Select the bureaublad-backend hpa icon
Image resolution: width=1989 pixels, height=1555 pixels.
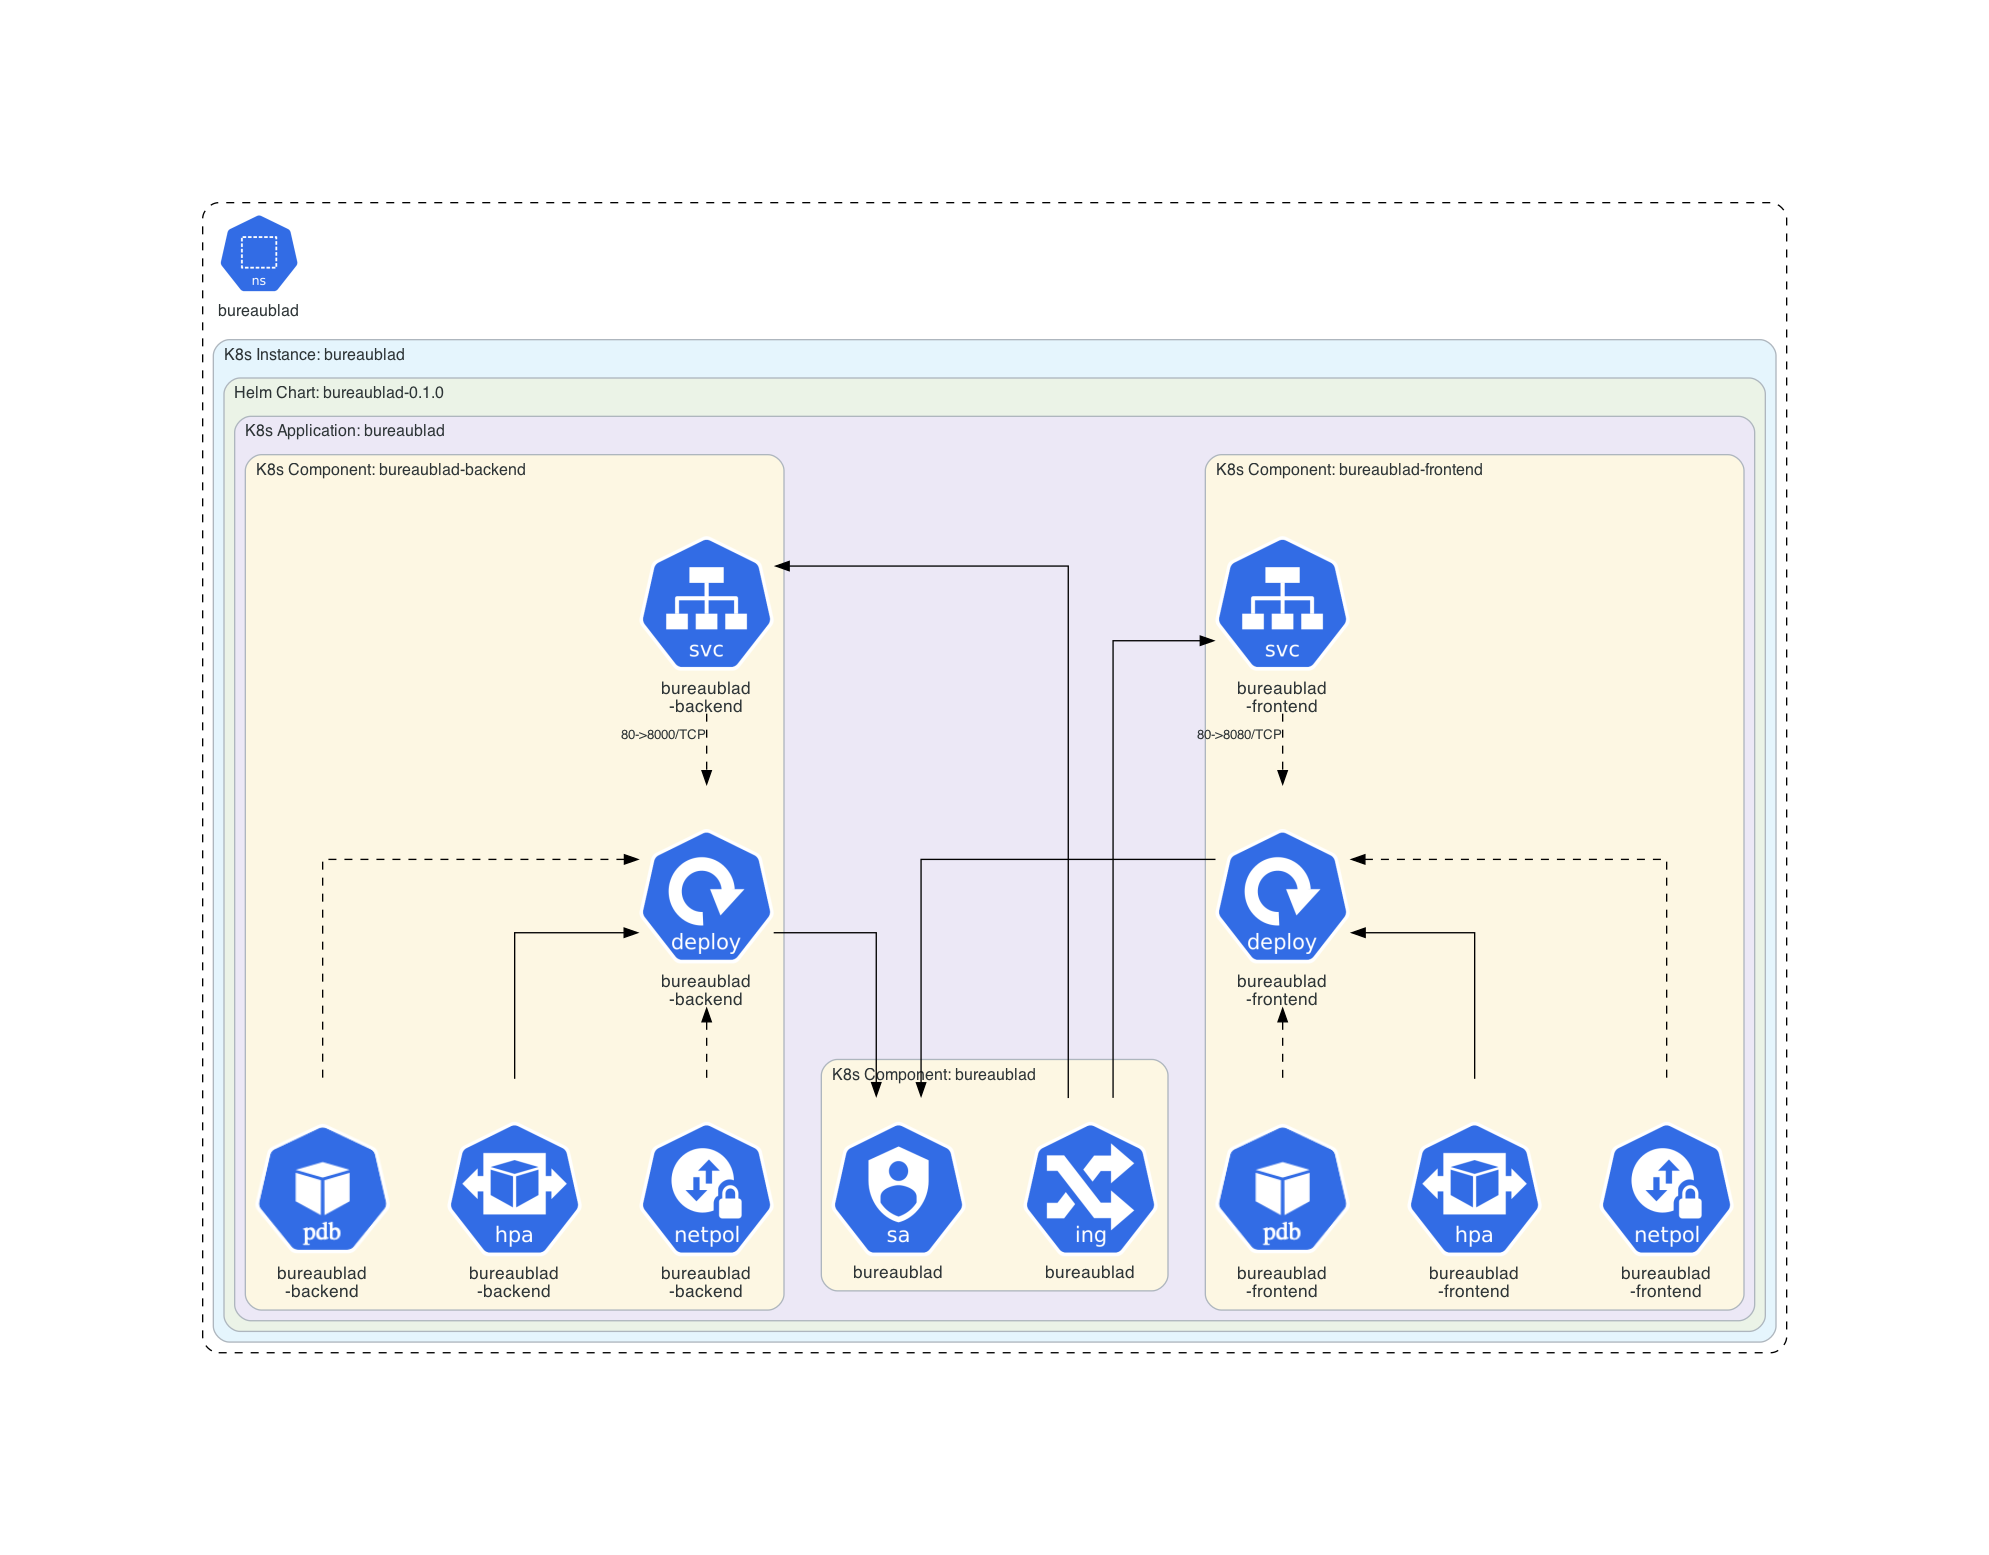coord(514,1189)
